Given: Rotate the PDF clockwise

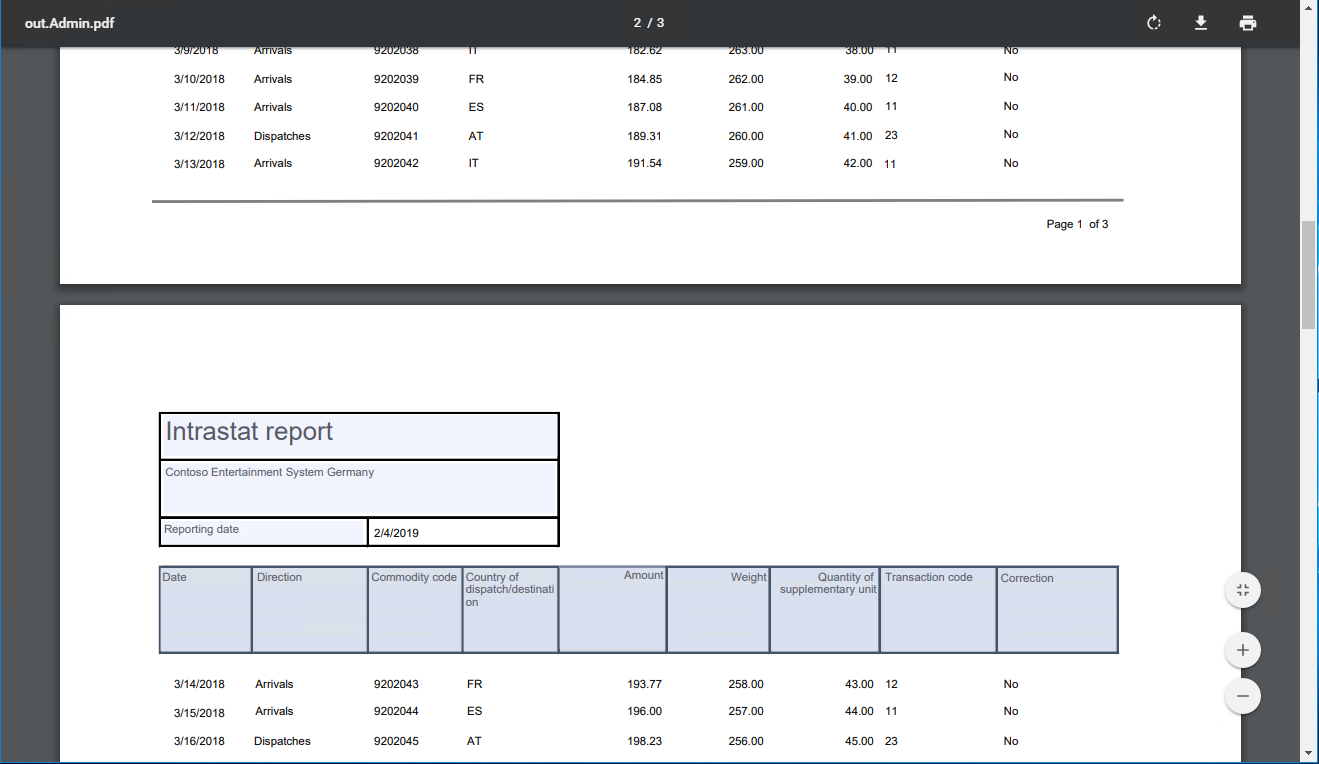Looking at the screenshot, I should pos(1153,22).
